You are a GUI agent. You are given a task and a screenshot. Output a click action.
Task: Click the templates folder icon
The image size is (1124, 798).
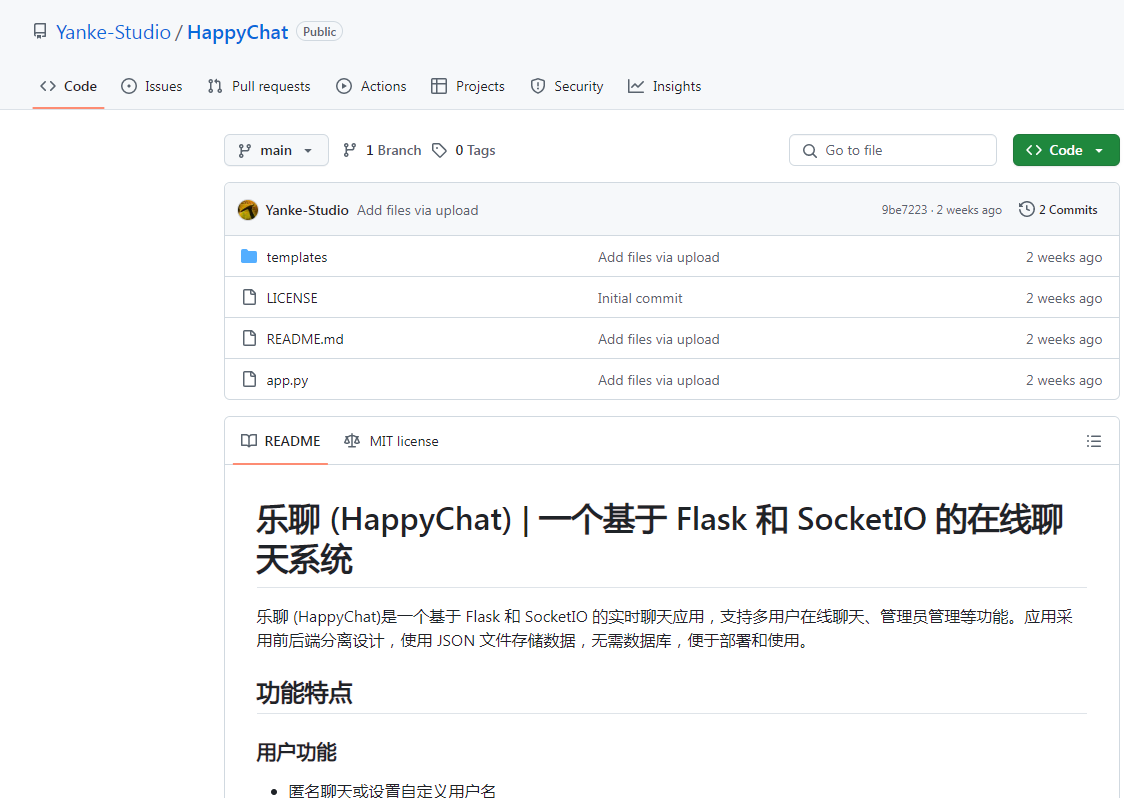coord(249,256)
